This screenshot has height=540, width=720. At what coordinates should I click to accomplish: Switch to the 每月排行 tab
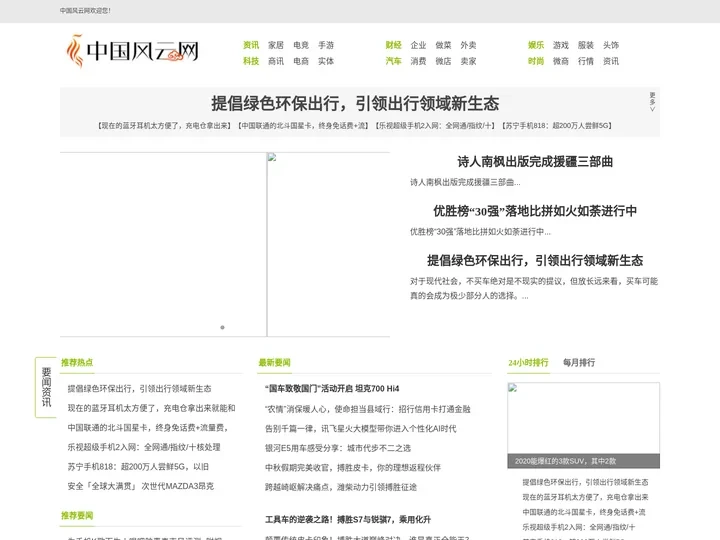click(579, 363)
